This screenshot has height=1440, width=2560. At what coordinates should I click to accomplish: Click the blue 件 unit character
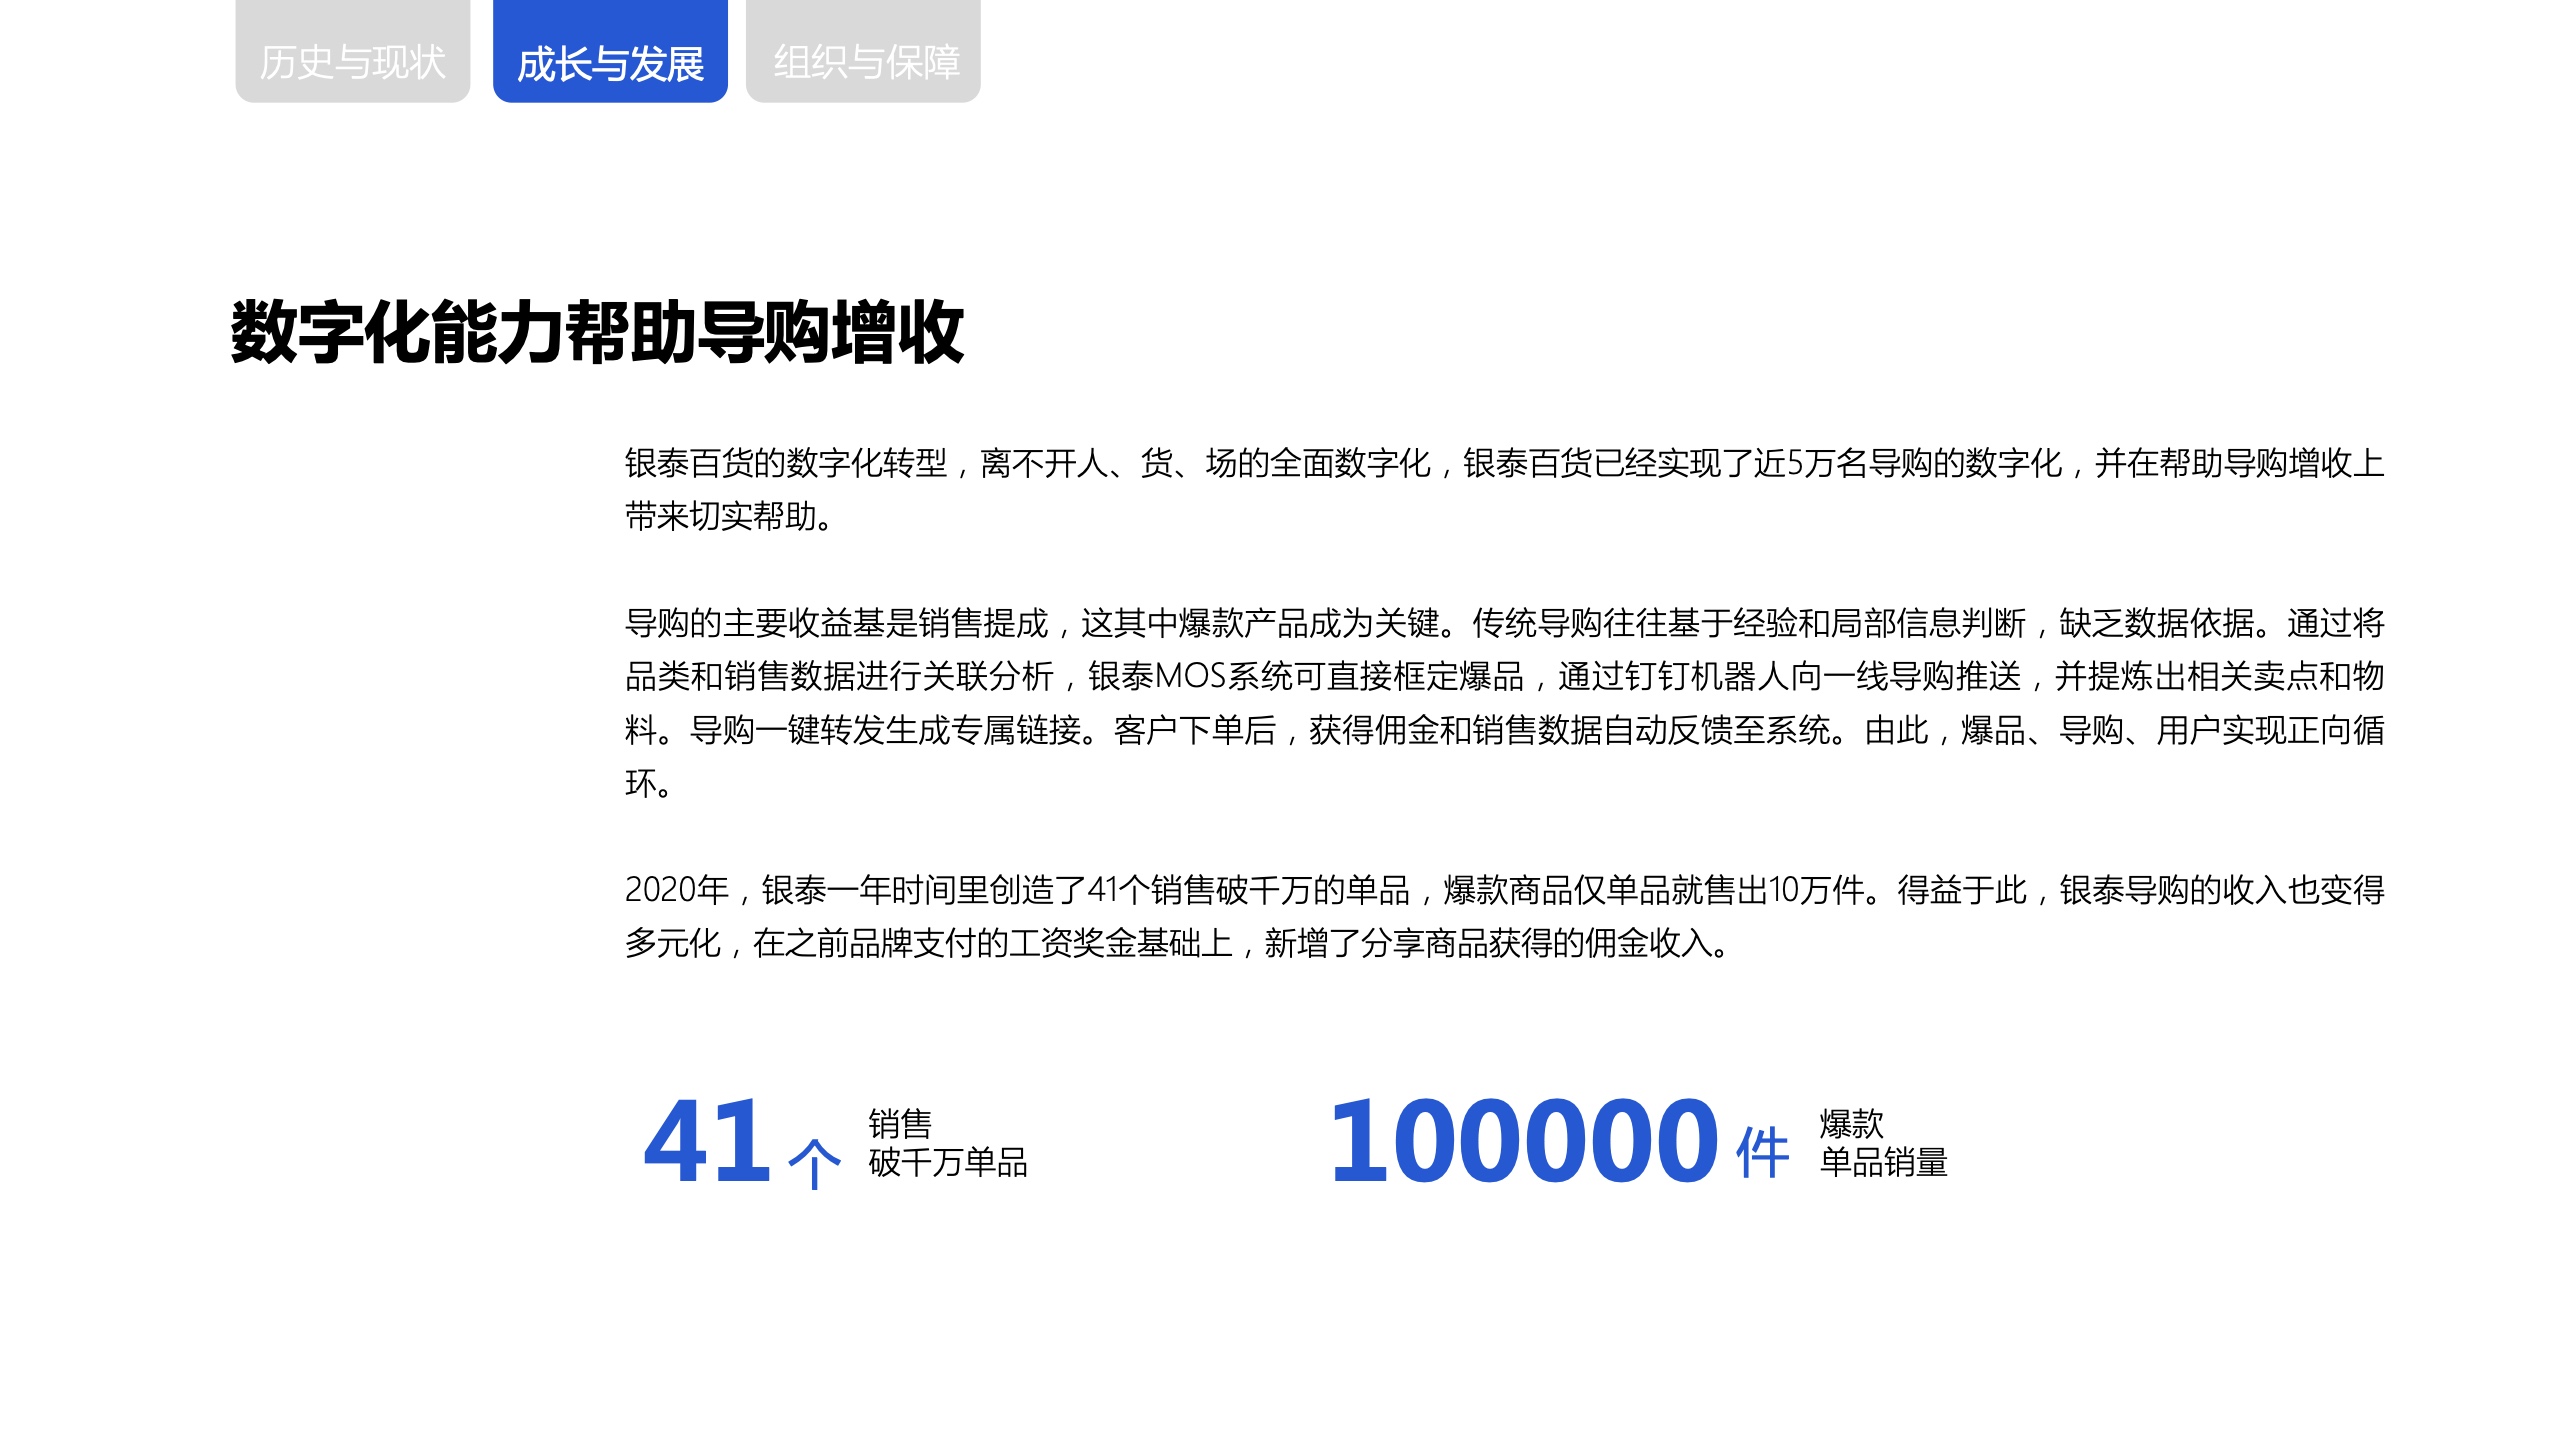pos(1762,1154)
